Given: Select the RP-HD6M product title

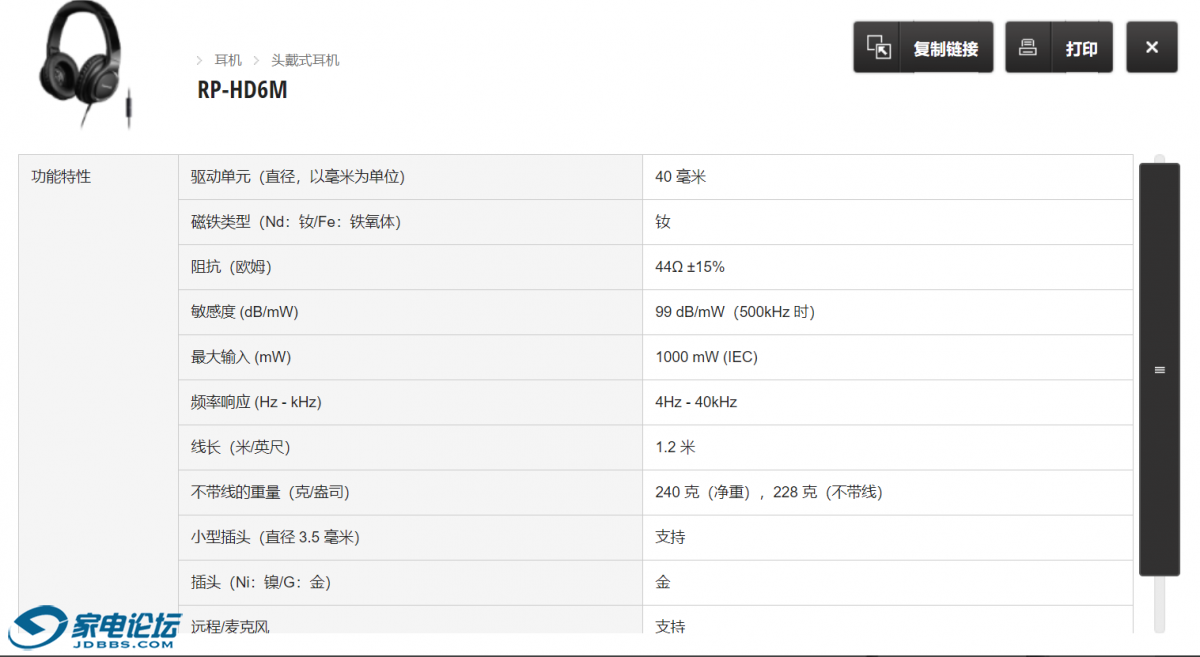Looking at the screenshot, I should click(242, 90).
